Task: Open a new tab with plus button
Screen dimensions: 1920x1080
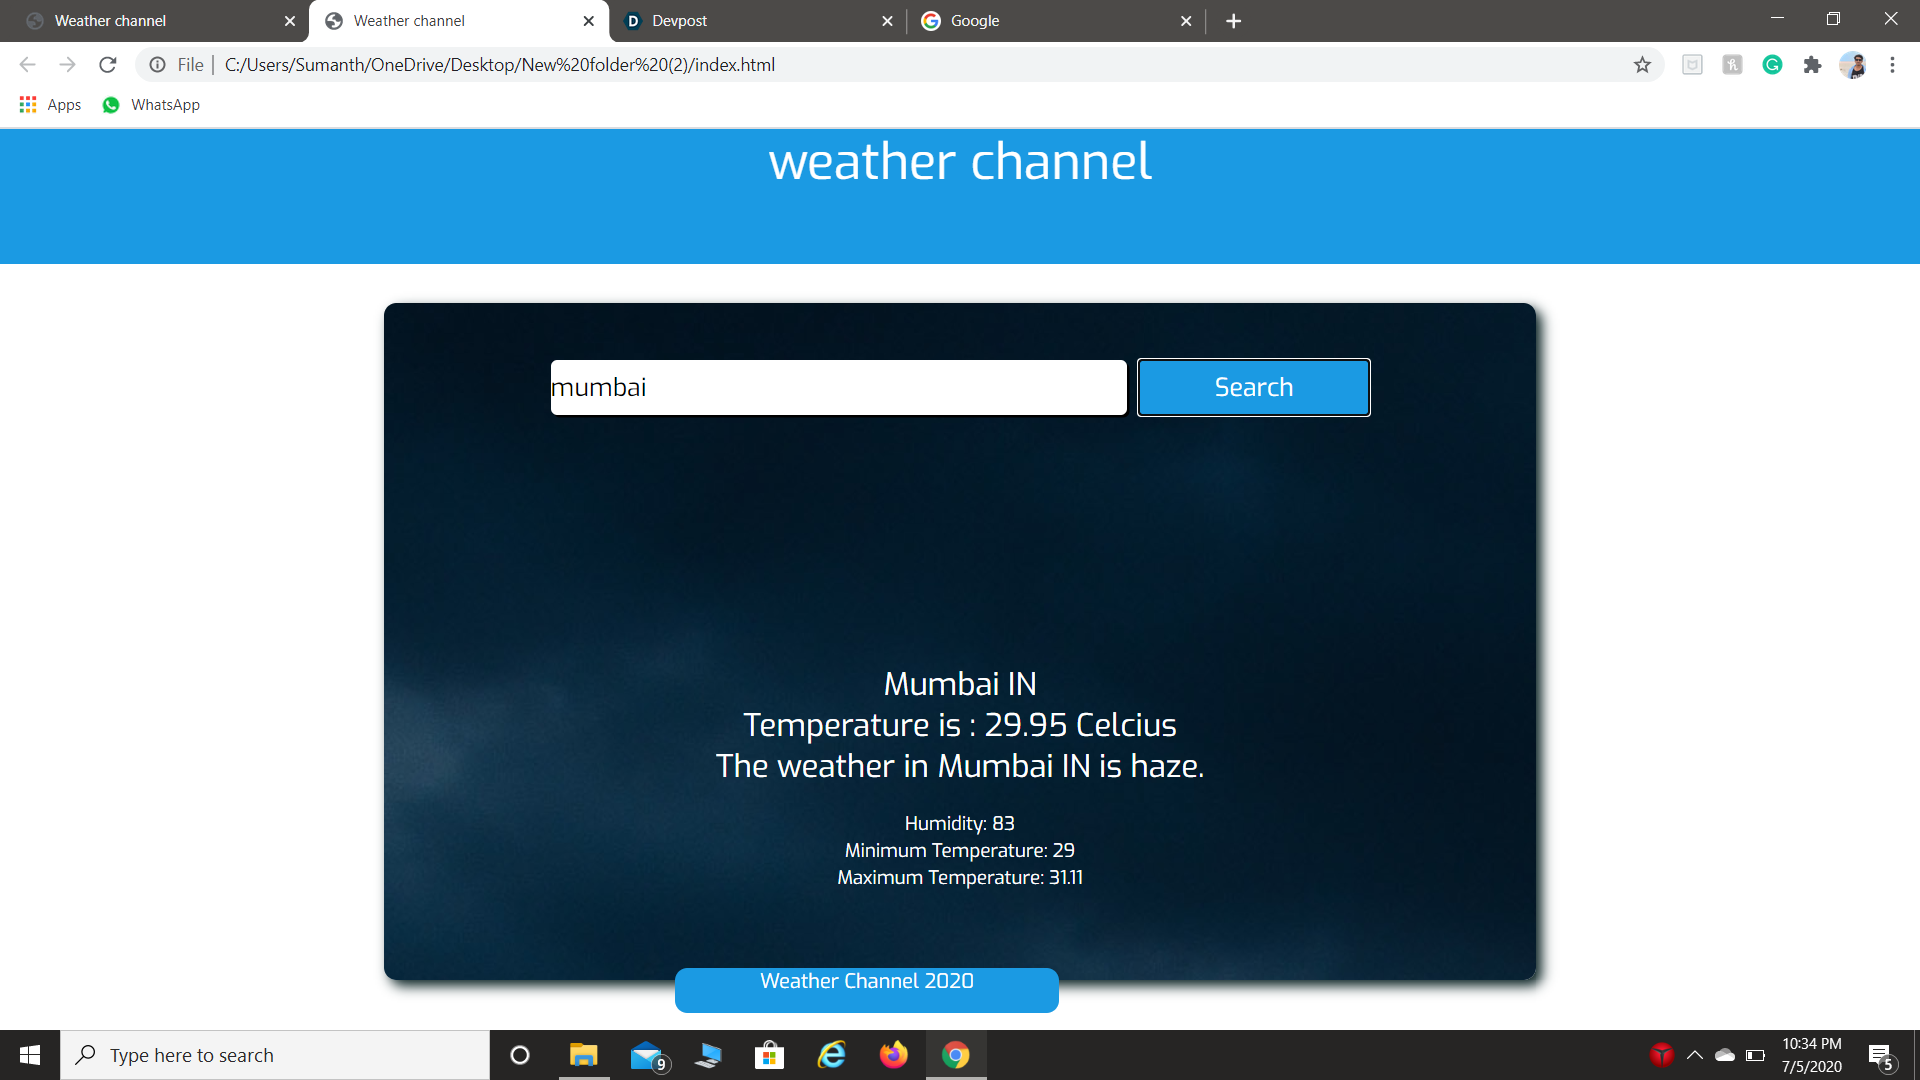Action: click(x=1233, y=21)
